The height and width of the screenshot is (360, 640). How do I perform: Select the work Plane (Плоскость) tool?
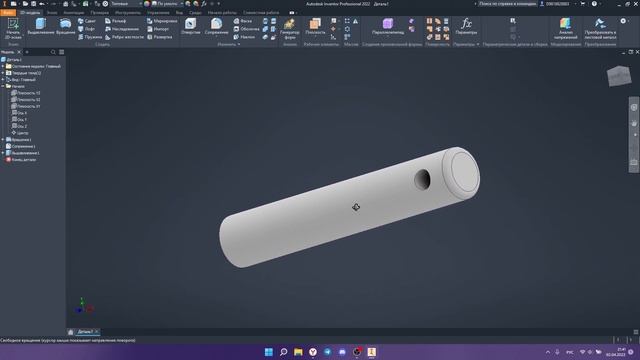tap(315, 27)
